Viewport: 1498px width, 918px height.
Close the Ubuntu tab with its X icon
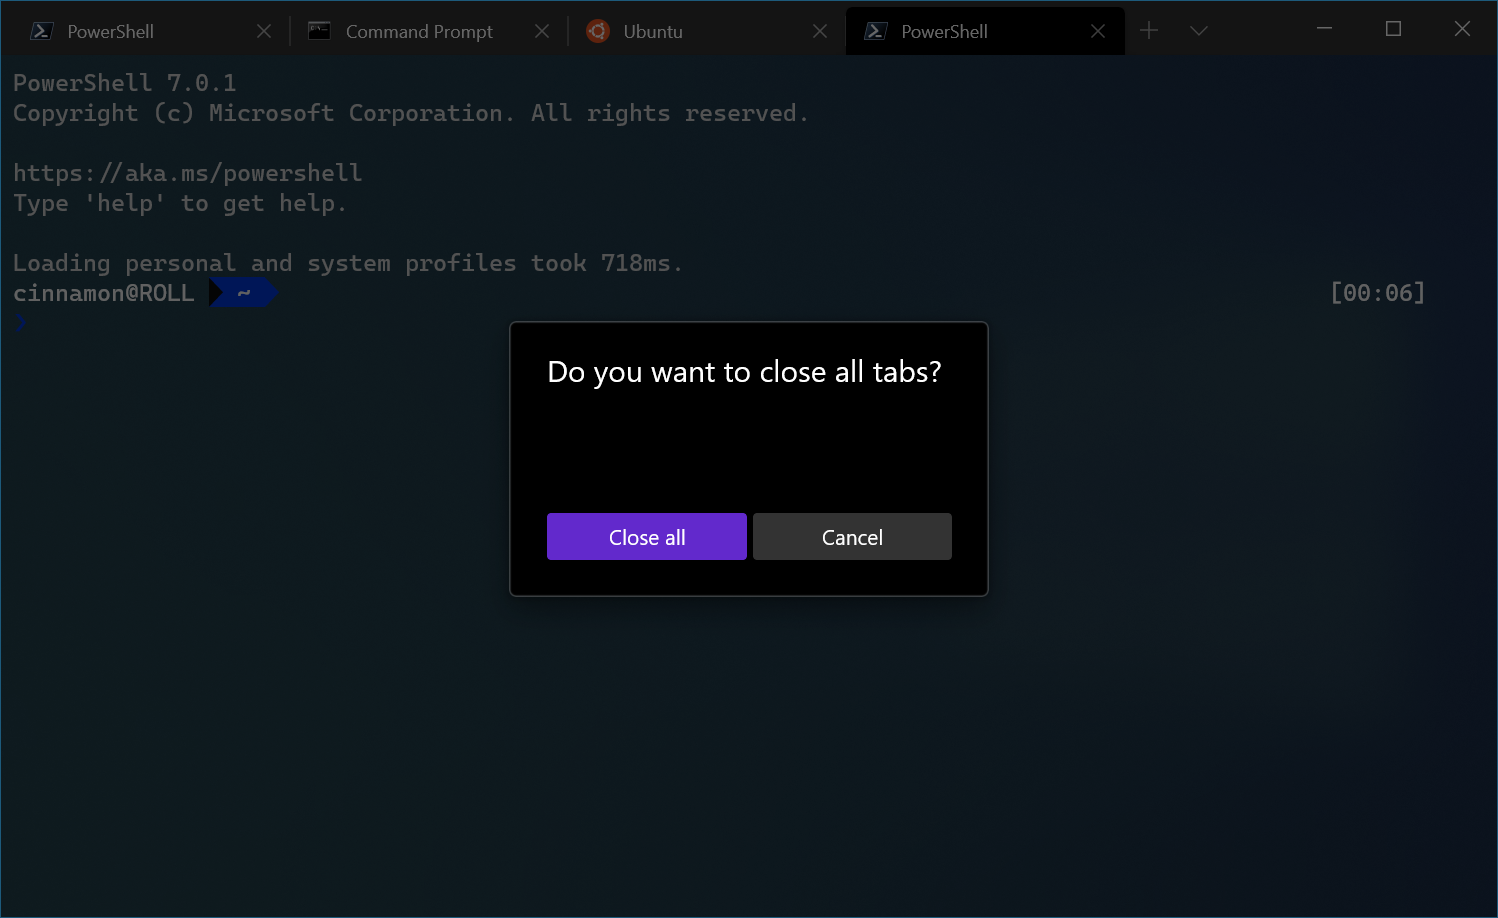819,30
